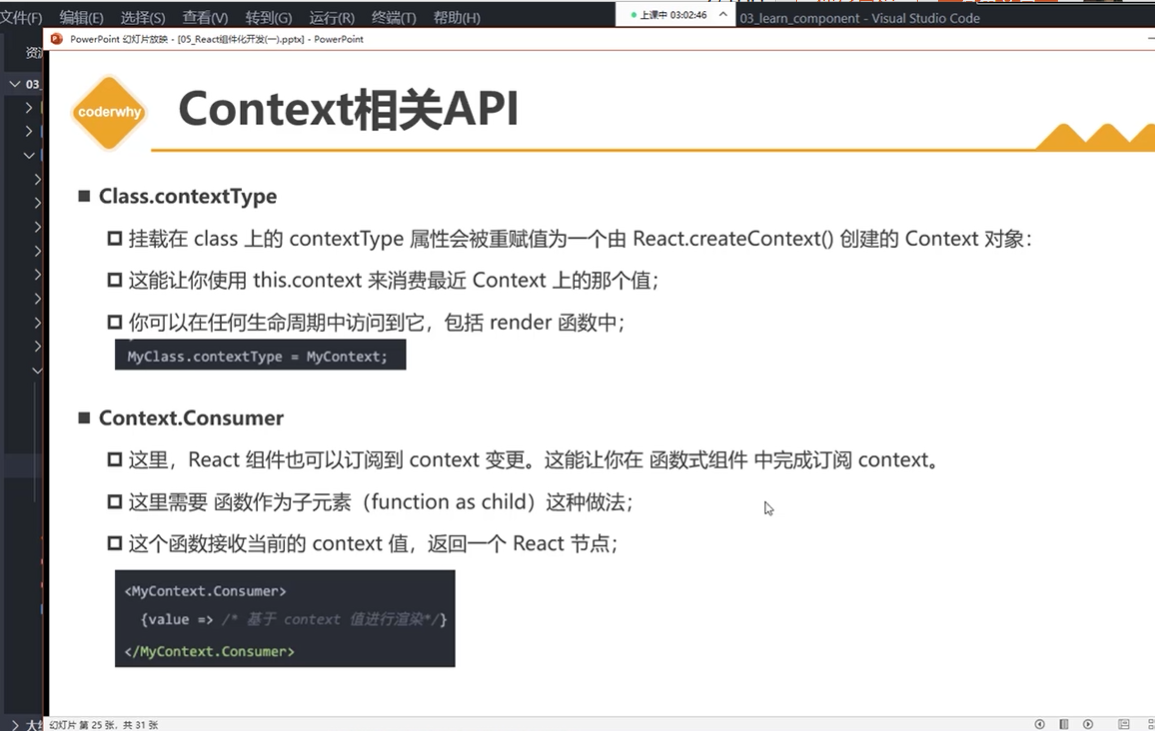
Task: Click the VS Code title 03_learn_component
Action: point(800,18)
